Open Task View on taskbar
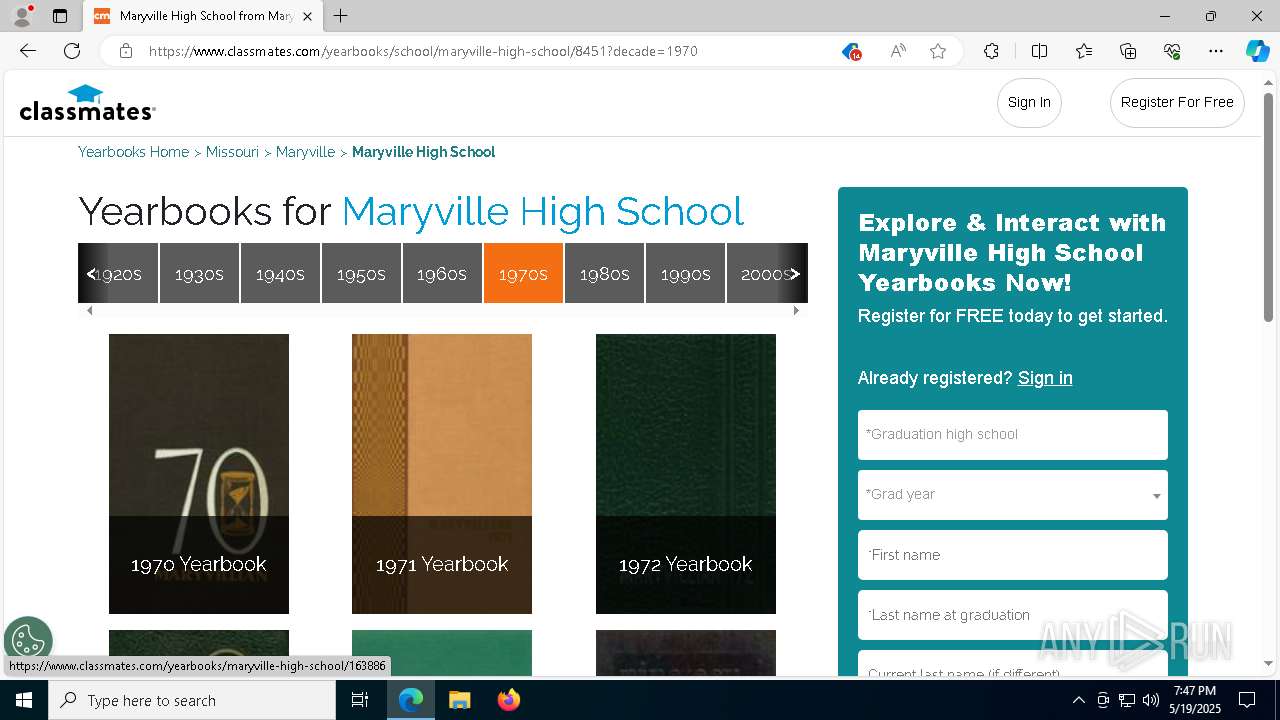Viewport: 1280px width, 720px height. (x=360, y=700)
